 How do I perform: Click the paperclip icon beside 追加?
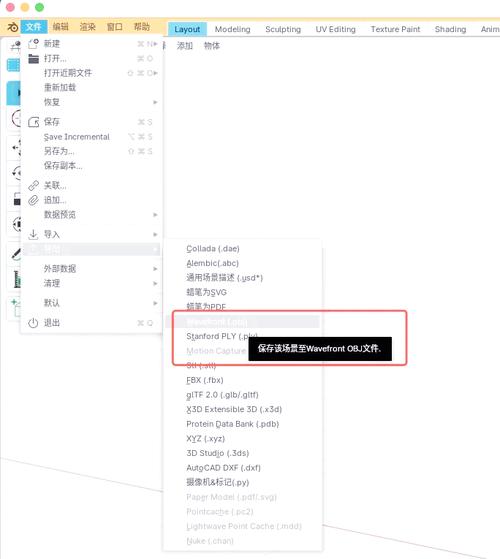tap(33, 200)
